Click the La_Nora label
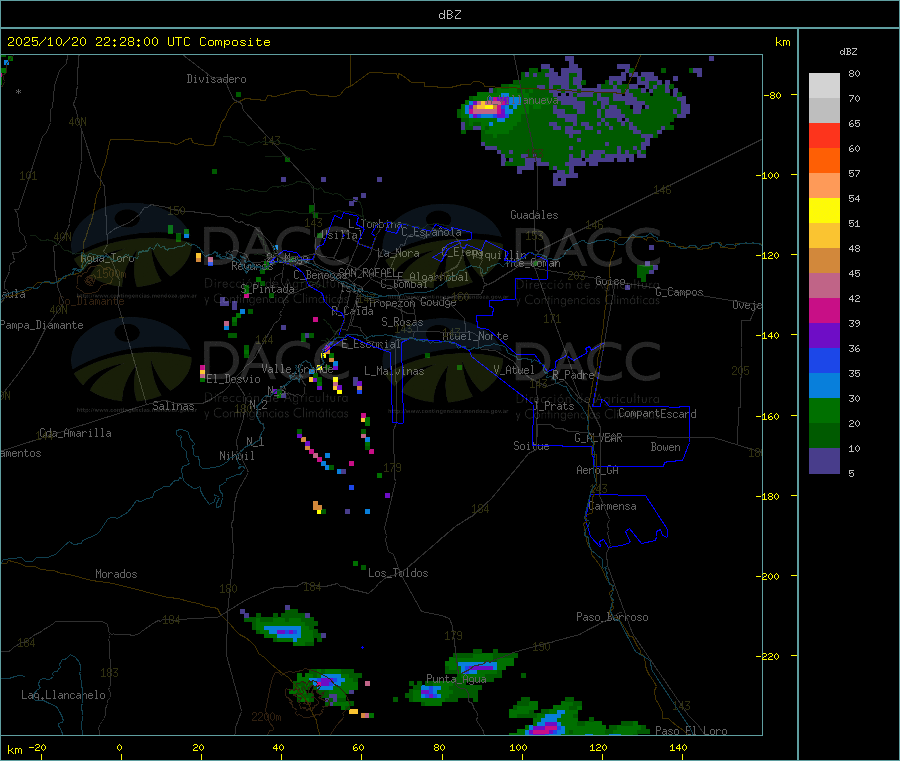 click(x=398, y=253)
